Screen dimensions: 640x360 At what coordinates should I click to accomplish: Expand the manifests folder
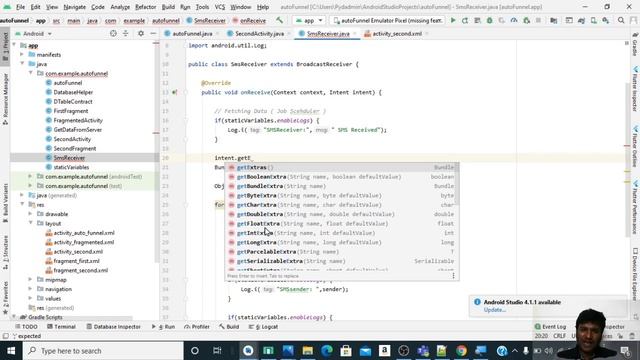click(x=22, y=54)
